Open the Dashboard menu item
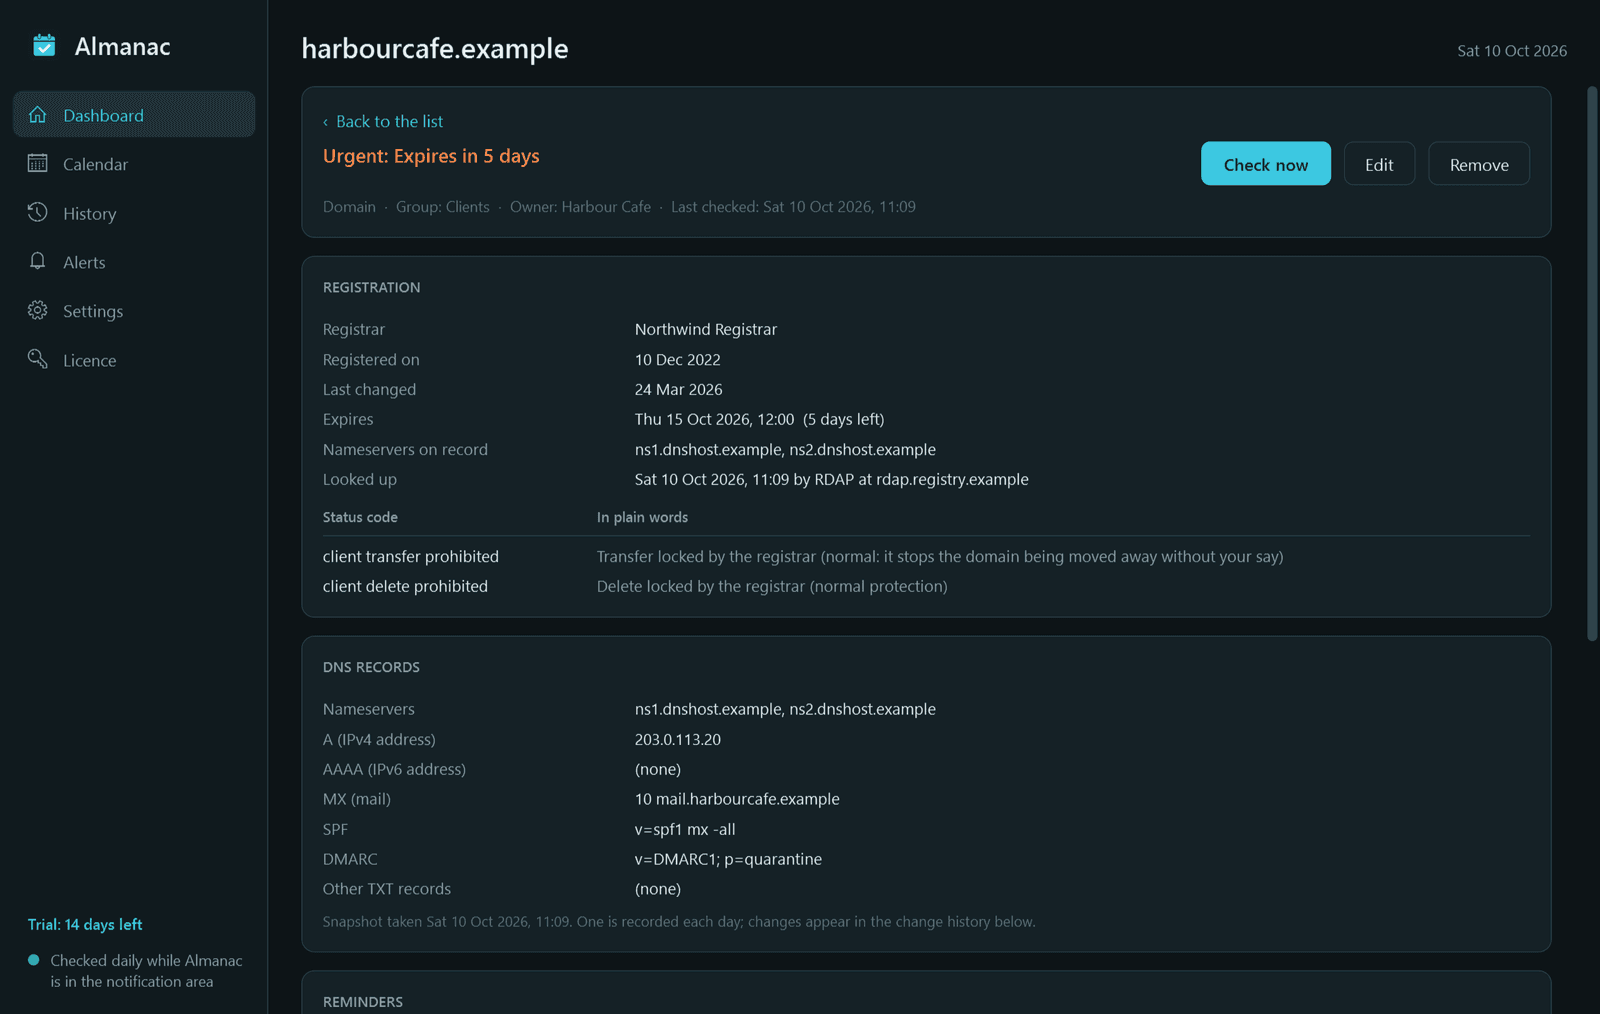The height and width of the screenshot is (1014, 1600). coord(134,115)
